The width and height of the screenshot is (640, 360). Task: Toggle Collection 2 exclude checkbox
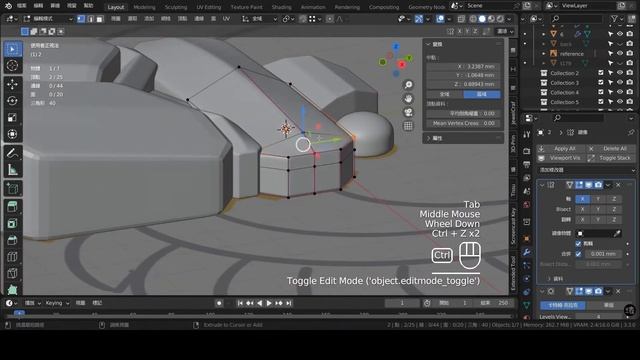click(x=600, y=73)
